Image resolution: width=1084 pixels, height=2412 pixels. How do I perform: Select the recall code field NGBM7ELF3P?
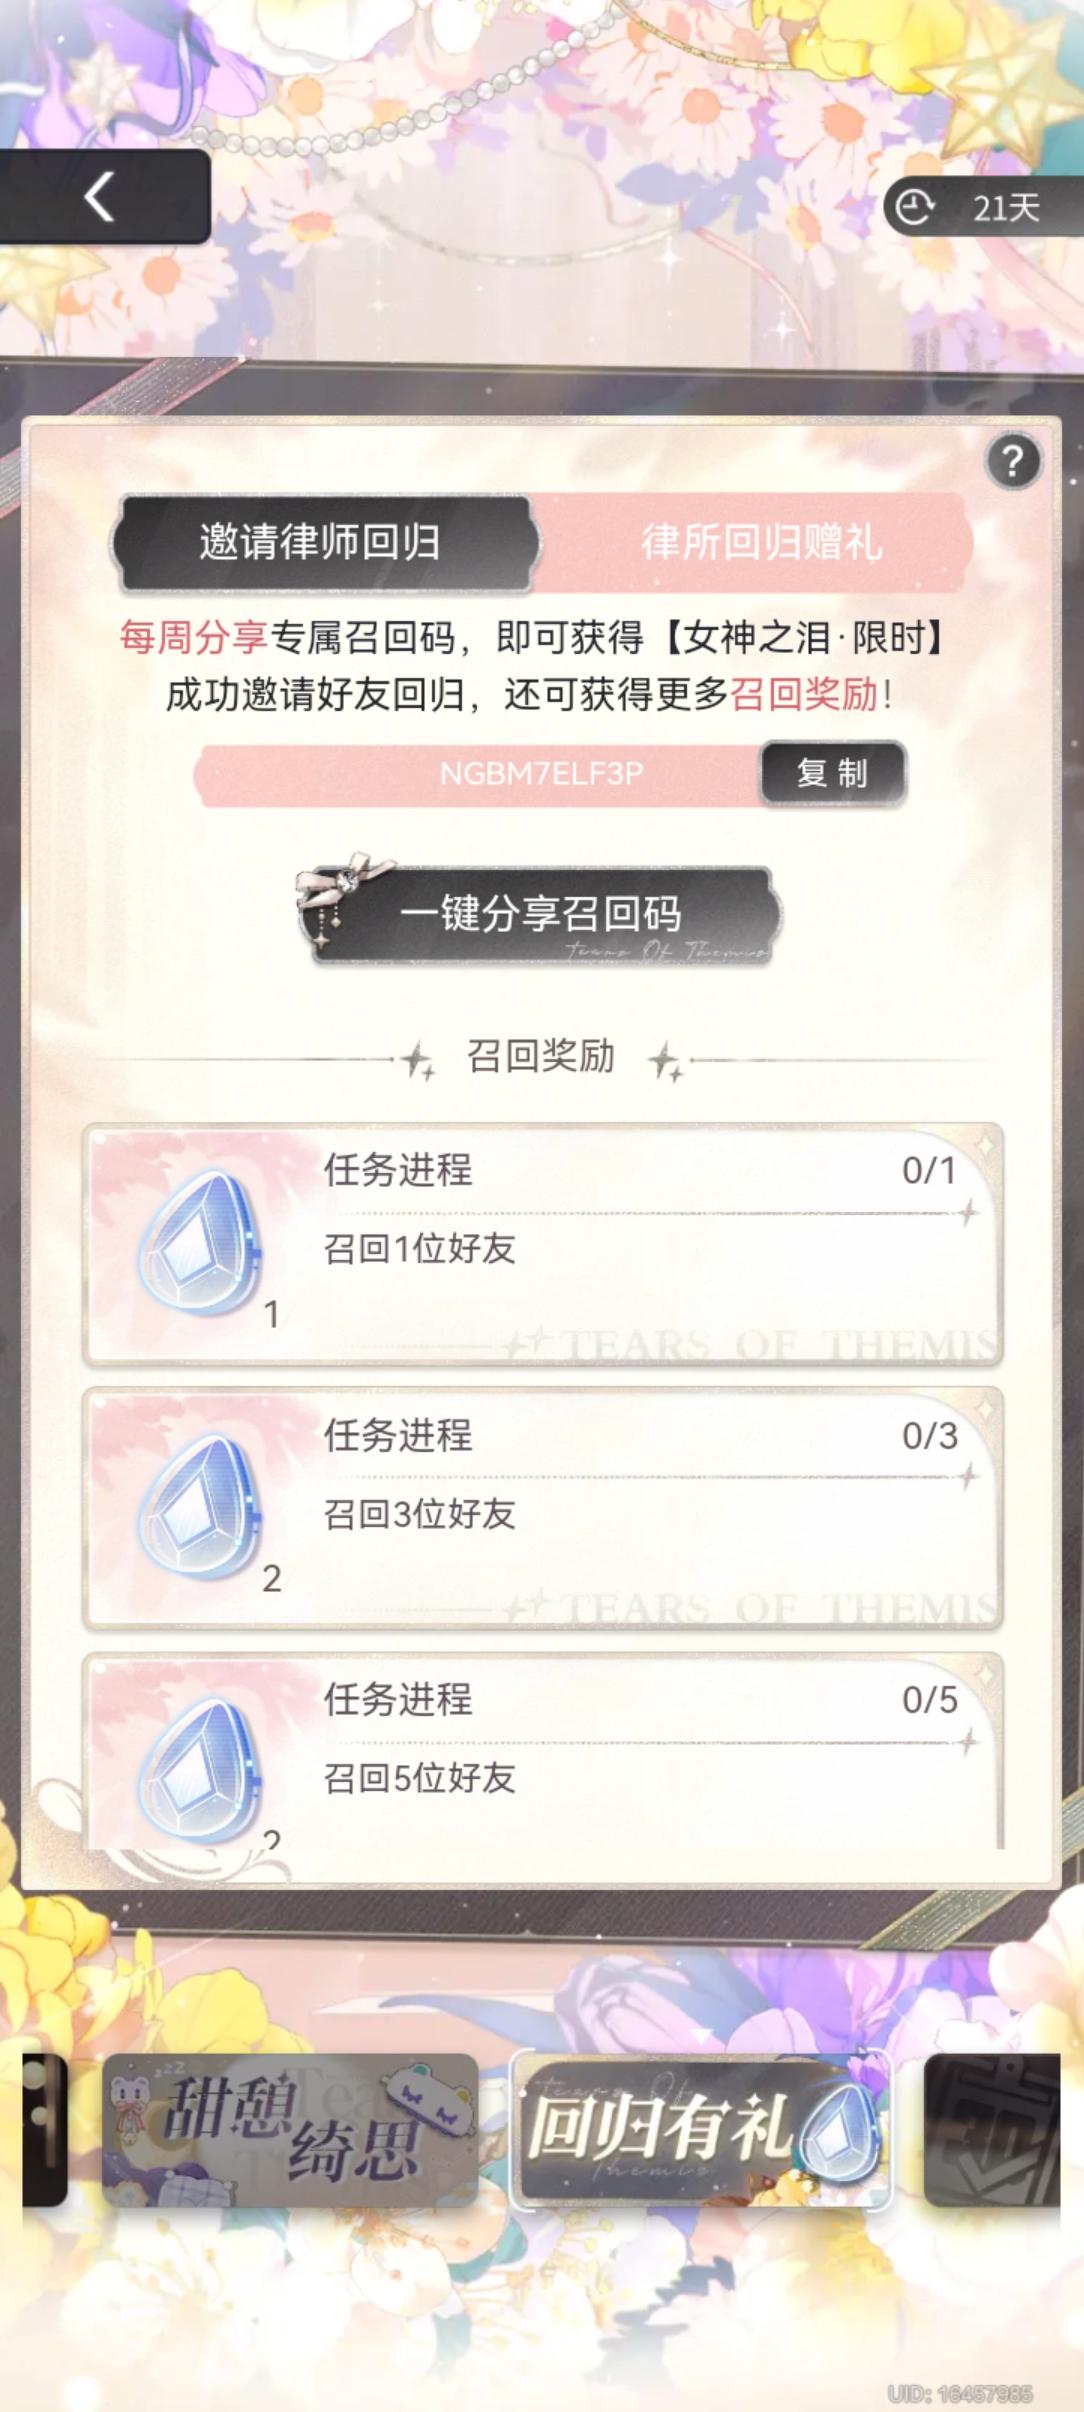[x=478, y=774]
